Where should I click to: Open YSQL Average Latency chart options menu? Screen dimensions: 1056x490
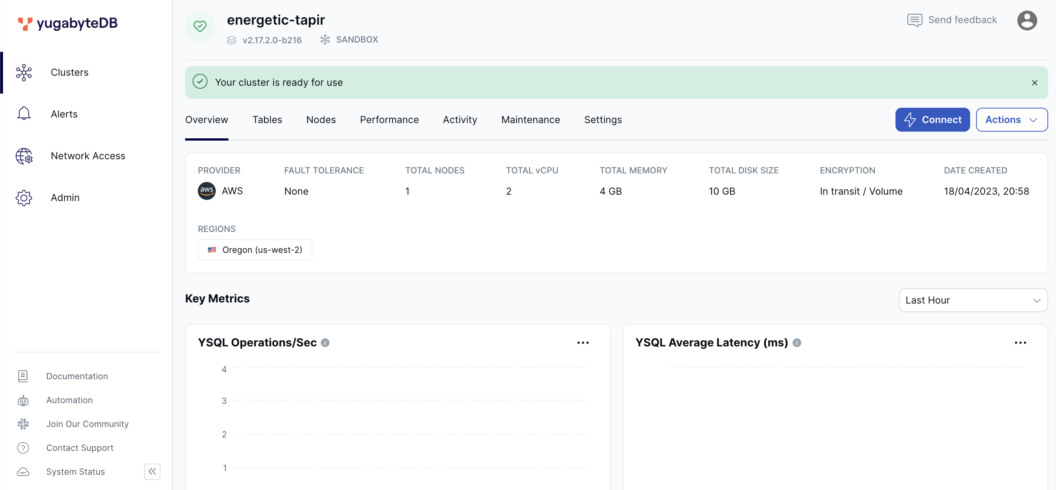point(1020,343)
